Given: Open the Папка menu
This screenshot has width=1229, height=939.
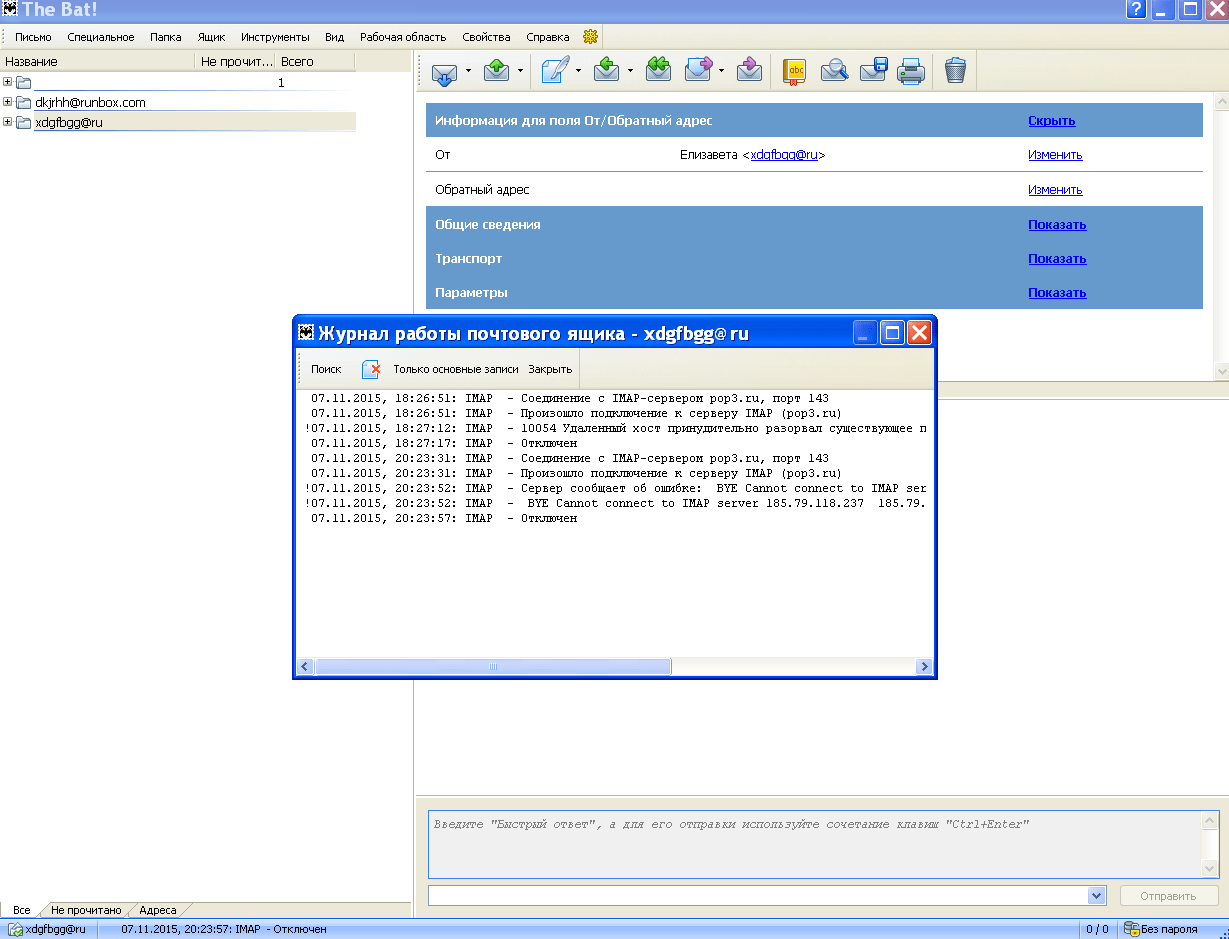Looking at the screenshot, I should tap(166, 37).
